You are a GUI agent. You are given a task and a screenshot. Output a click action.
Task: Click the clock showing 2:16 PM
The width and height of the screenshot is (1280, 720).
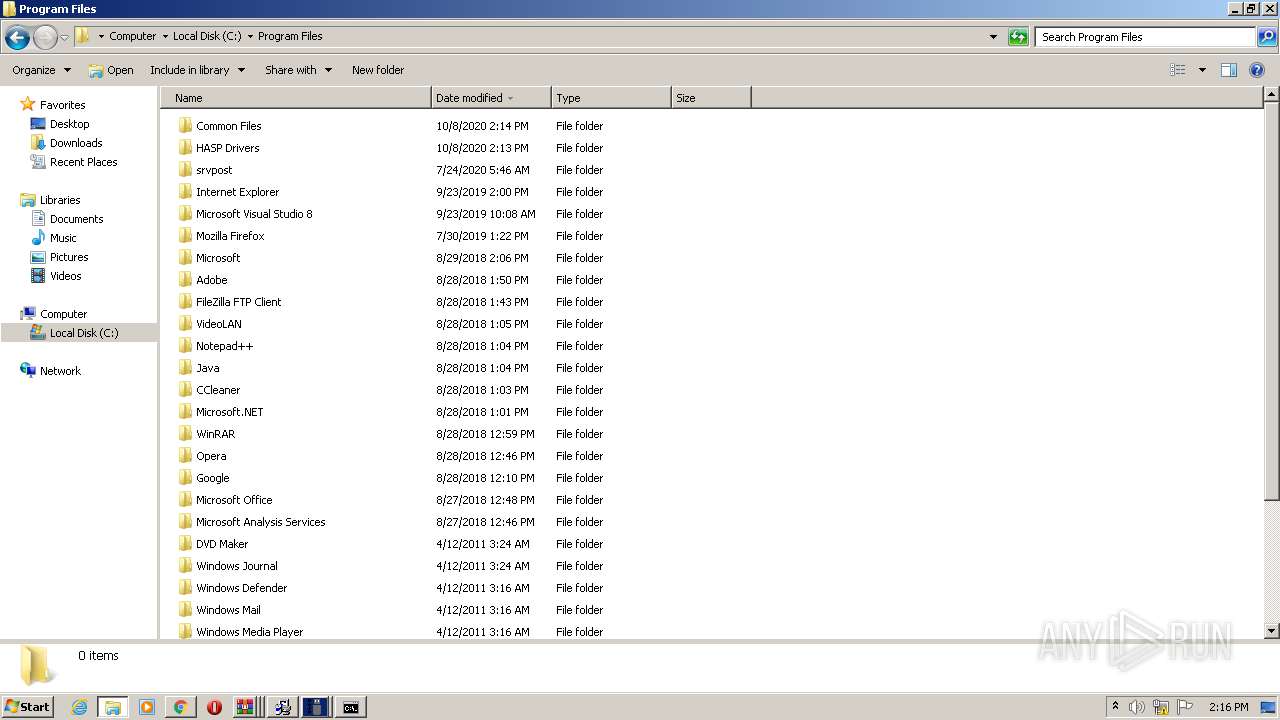1229,707
